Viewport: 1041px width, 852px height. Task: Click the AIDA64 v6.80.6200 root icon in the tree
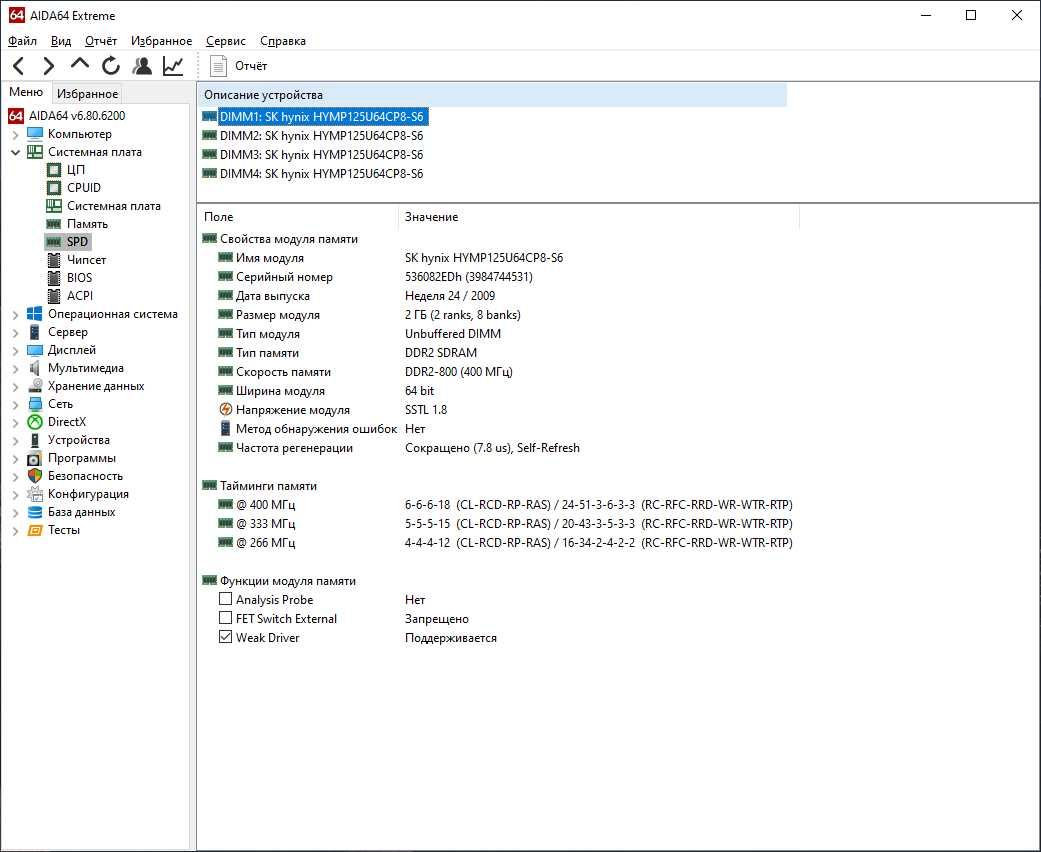pos(16,116)
